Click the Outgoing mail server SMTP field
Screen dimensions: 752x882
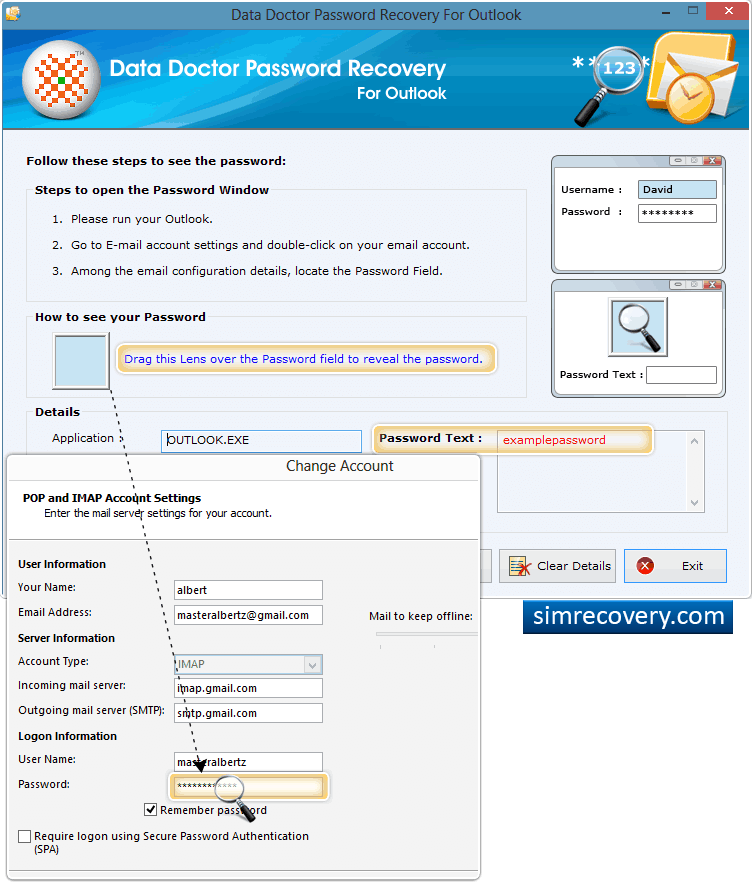click(248, 713)
